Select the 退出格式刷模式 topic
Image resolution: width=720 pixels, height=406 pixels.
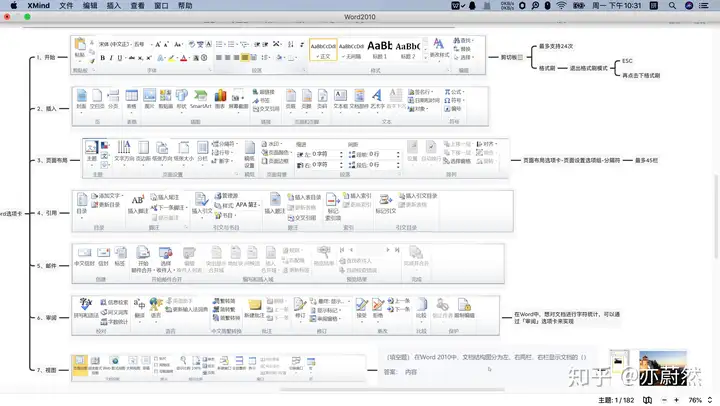[589, 68]
